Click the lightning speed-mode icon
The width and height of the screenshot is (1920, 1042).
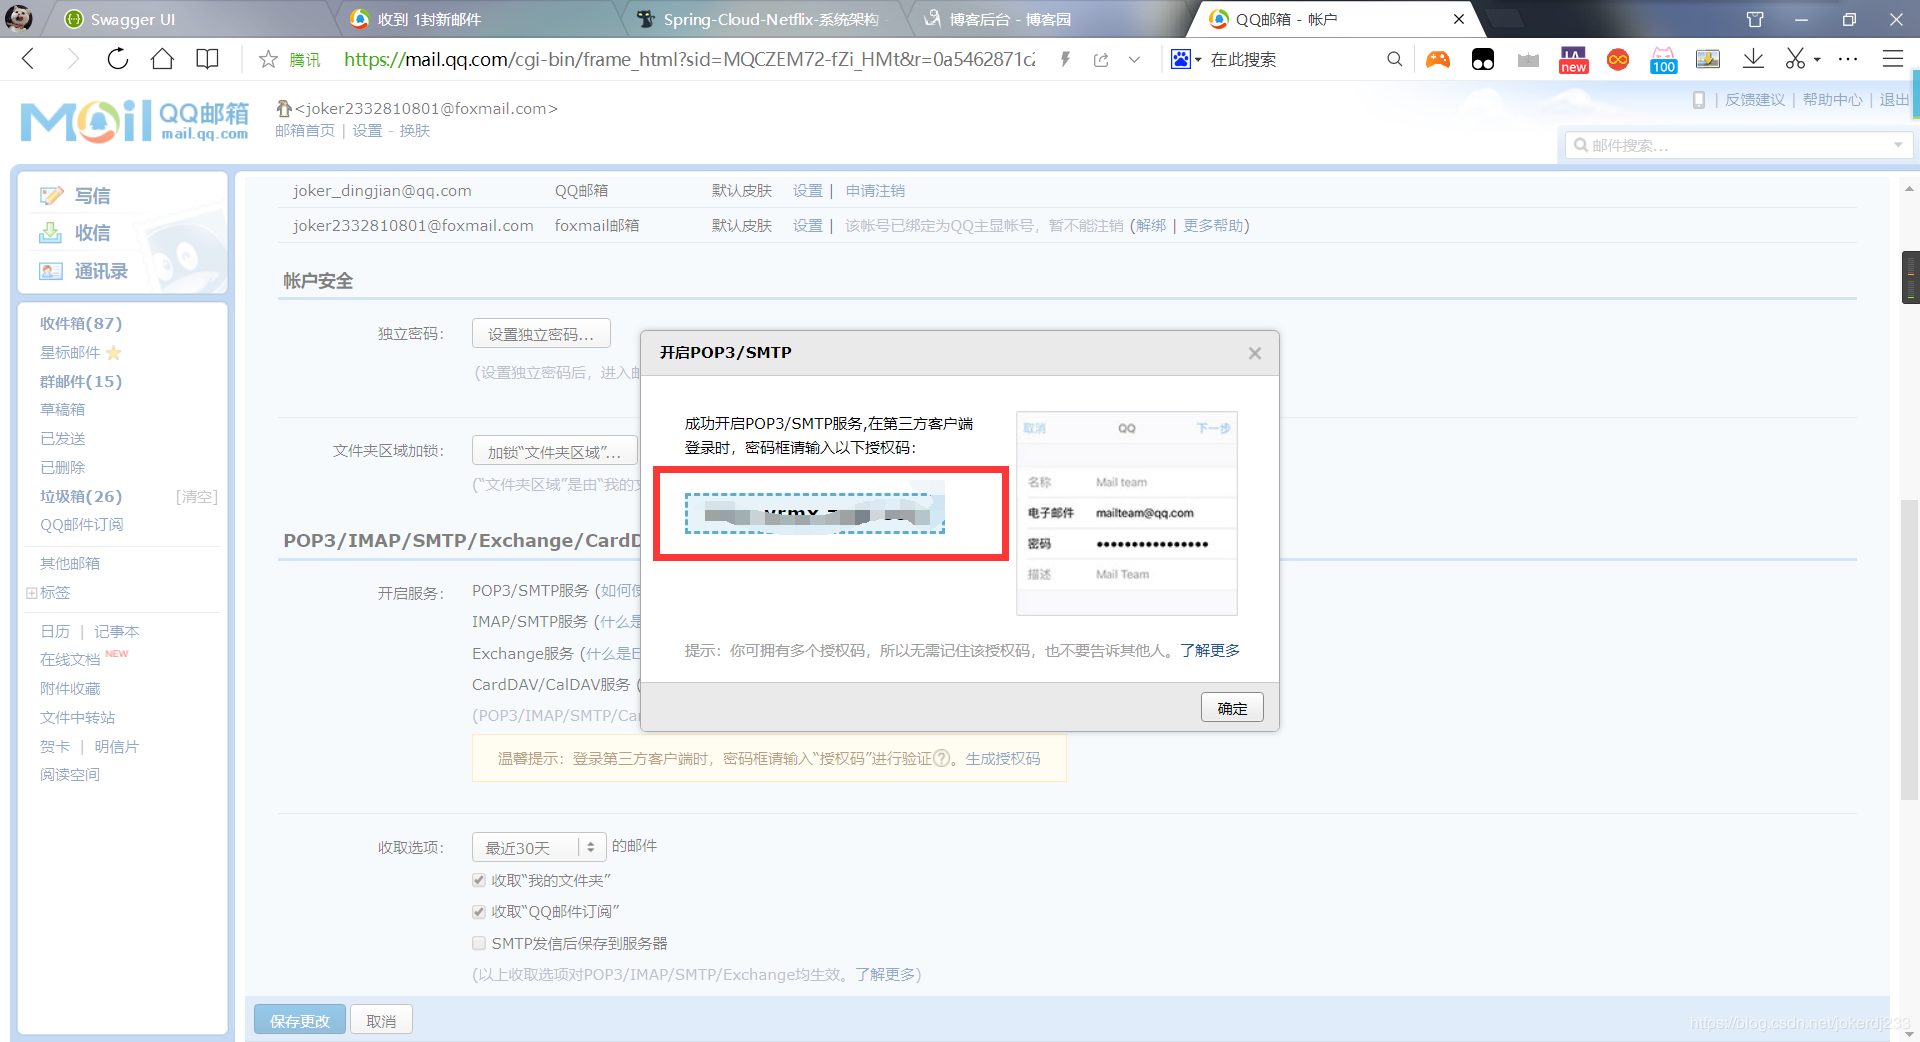tap(1066, 59)
